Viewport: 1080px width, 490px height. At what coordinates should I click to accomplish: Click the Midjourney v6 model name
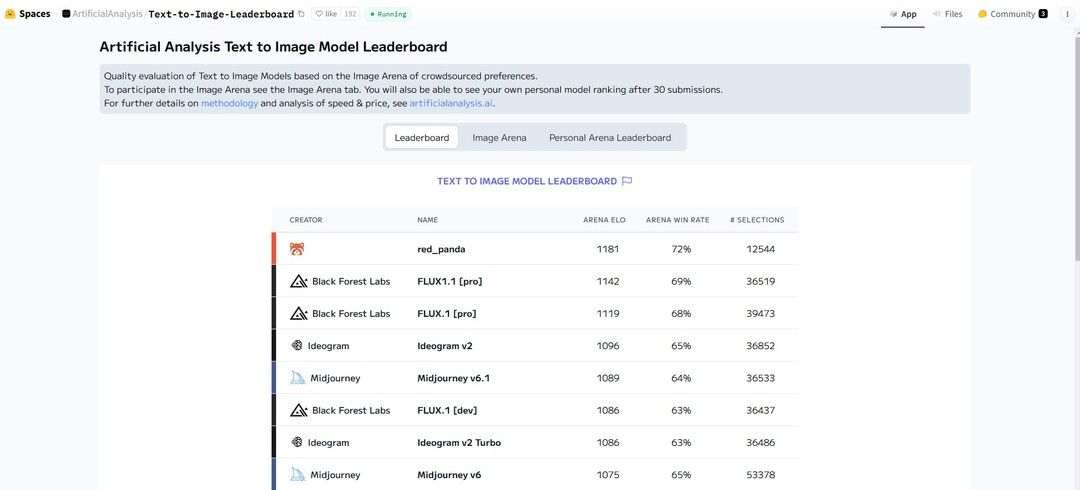449,475
